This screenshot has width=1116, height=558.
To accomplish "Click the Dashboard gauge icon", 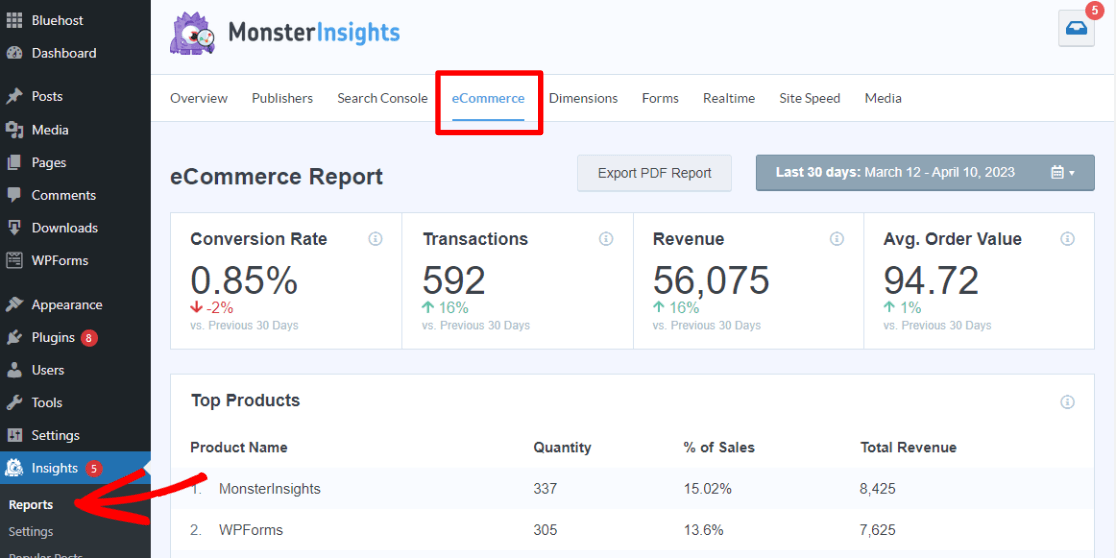I will click(14, 53).
